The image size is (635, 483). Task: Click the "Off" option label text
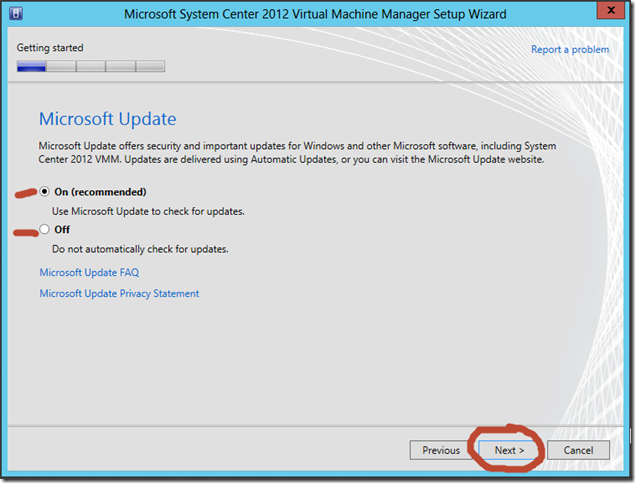[x=62, y=230]
